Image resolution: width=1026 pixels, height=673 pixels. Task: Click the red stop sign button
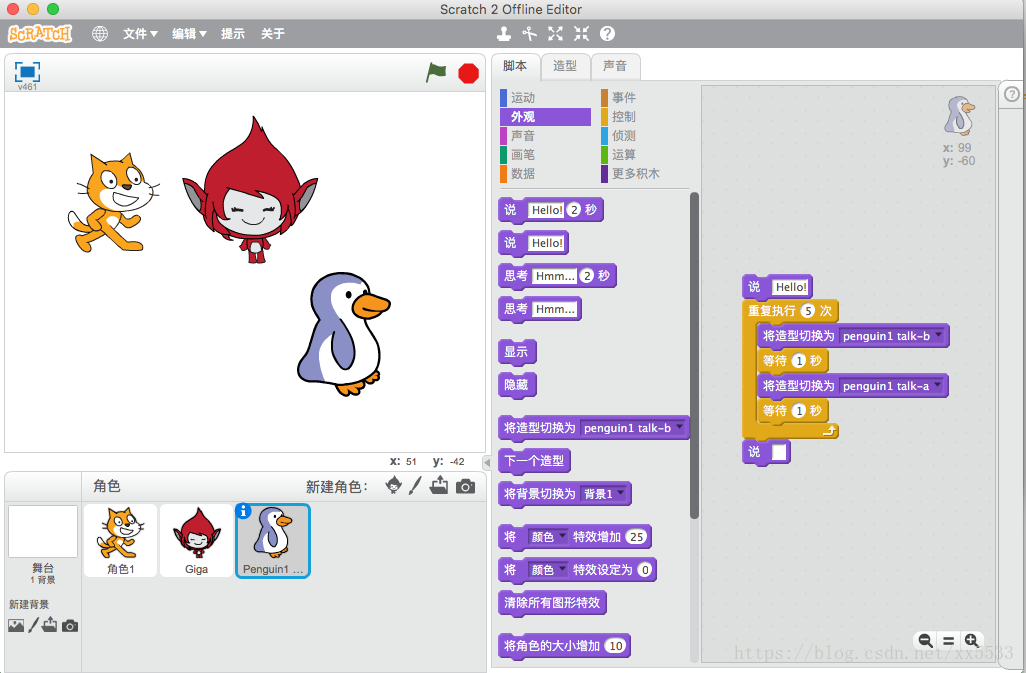pos(469,73)
